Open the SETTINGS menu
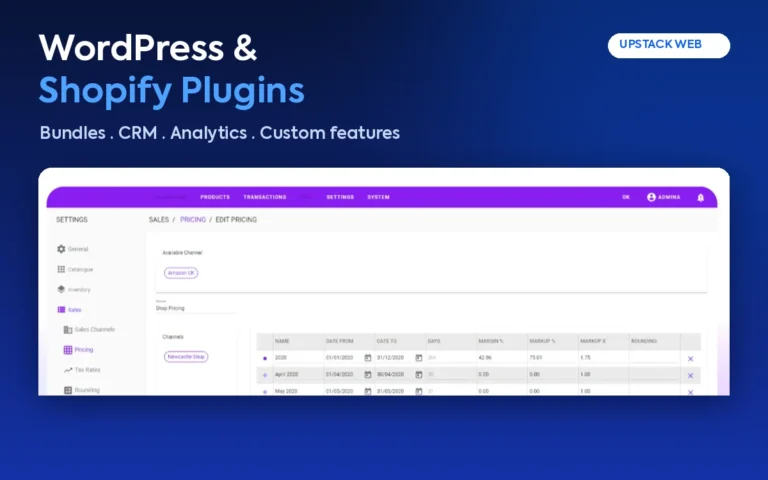Viewport: 768px width, 480px height. (340, 197)
